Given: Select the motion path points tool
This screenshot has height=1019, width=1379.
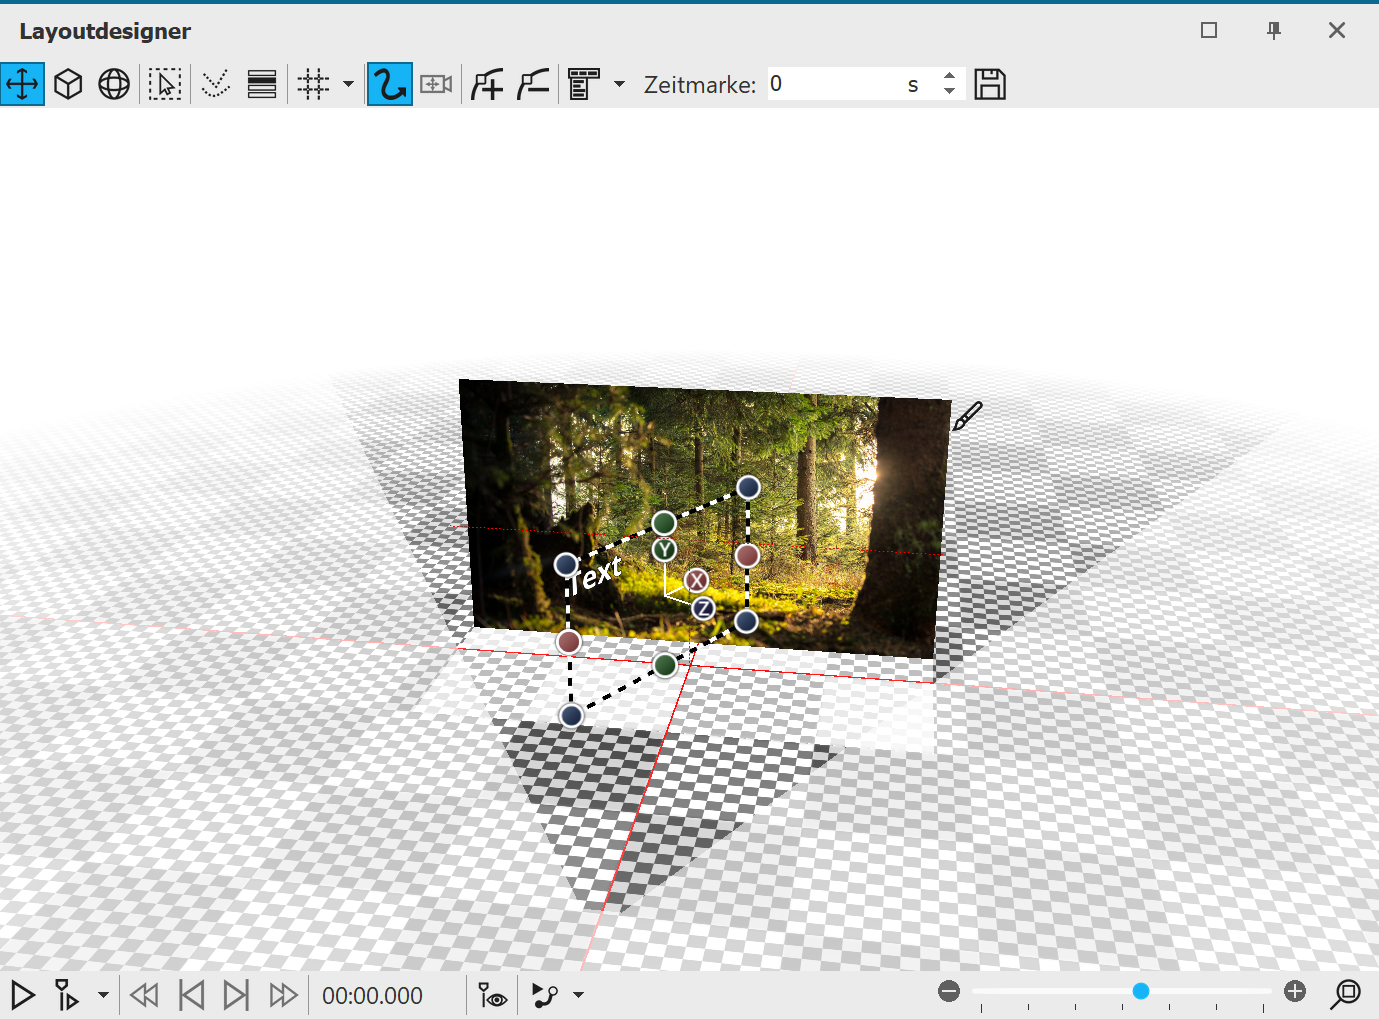Looking at the screenshot, I should [215, 84].
